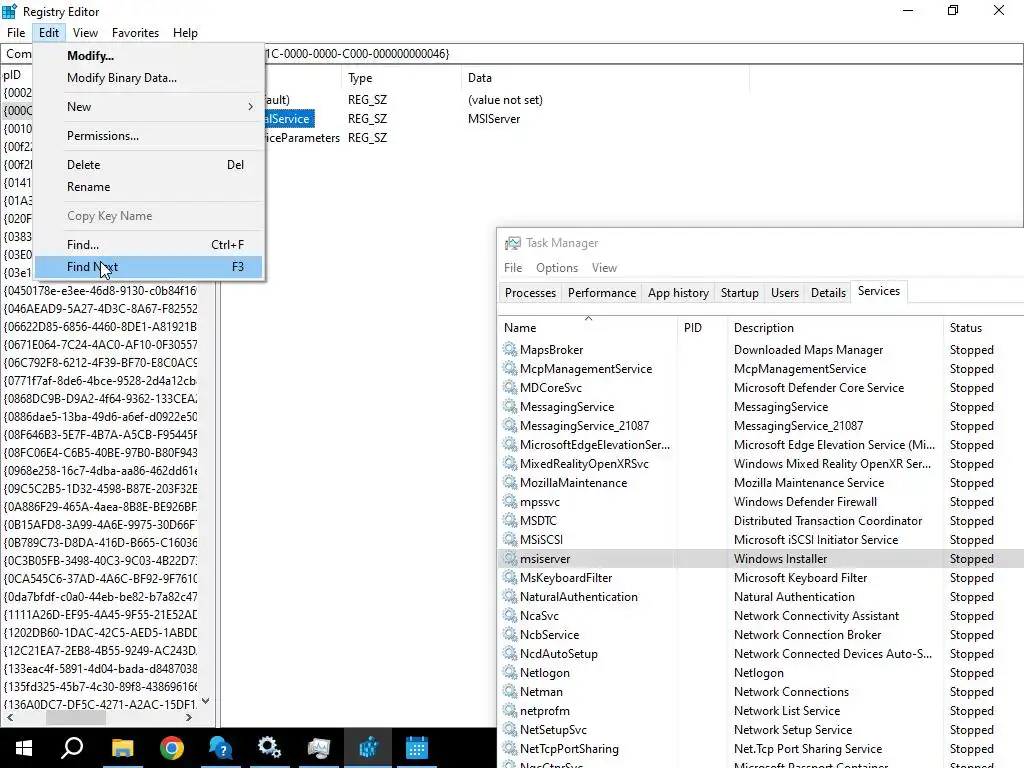The image size is (1024, 768).
Task: Click the MessagingService_21087 service icon
Action: point(509,425)
